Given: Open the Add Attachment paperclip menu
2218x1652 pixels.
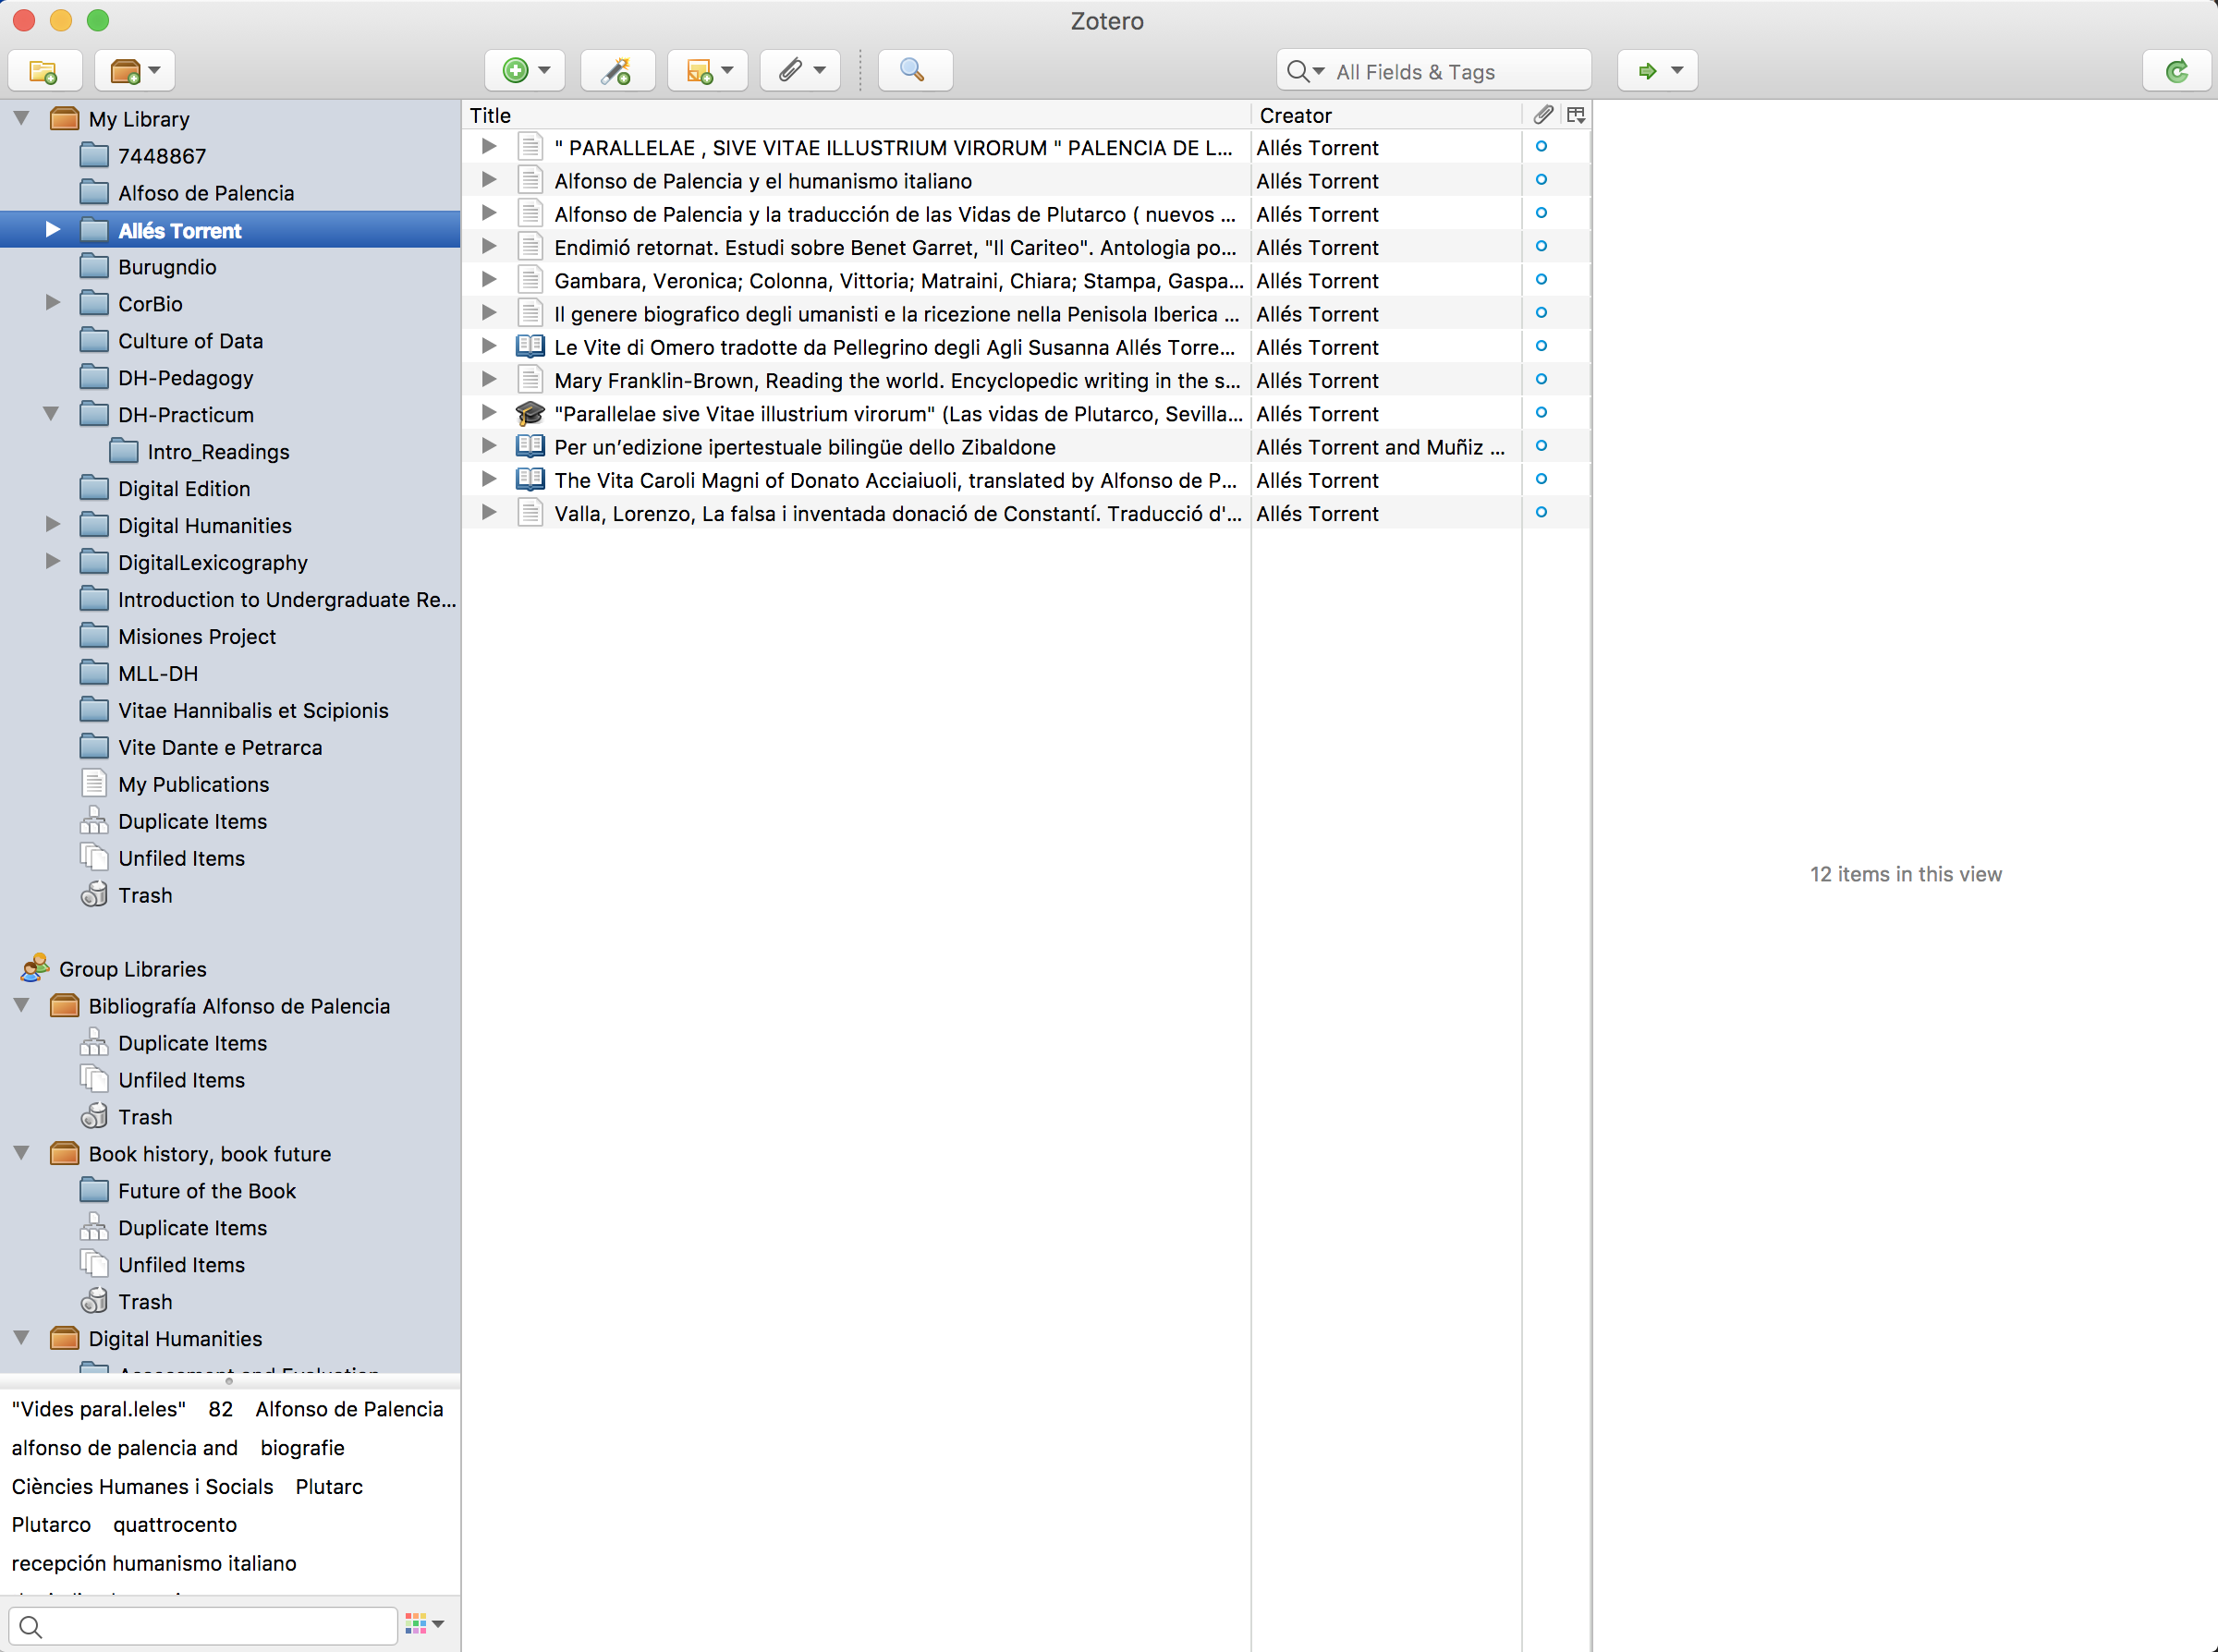Looking at the screenshot, I should [x=800, y=71].
